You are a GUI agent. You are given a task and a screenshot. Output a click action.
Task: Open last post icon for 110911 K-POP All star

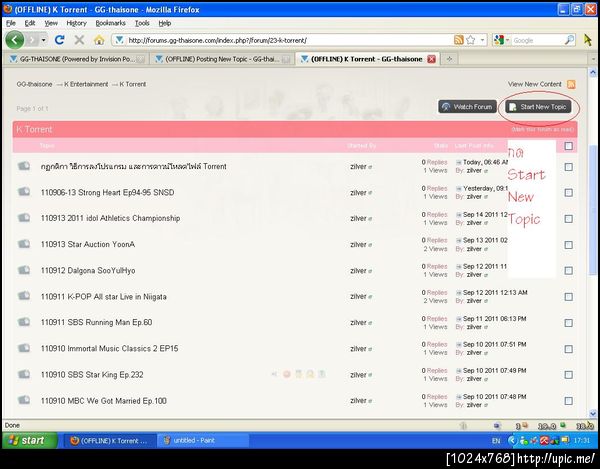(458, 293)
